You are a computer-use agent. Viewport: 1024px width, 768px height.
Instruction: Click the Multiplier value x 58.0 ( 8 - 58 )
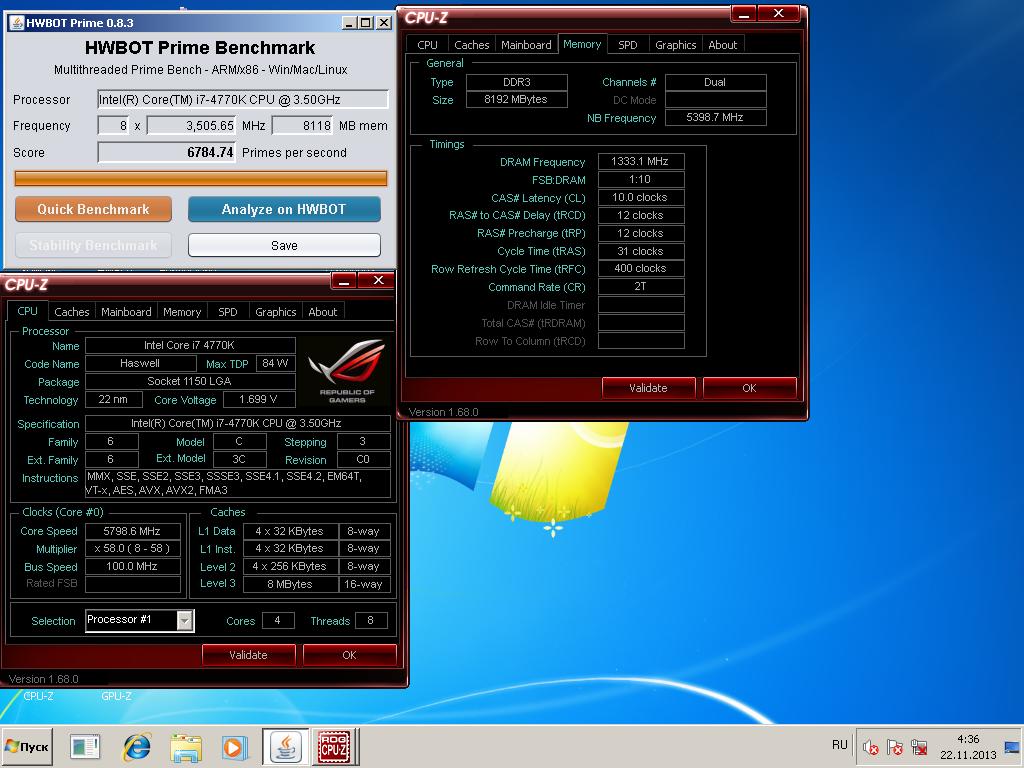click(x=133, y=549)
